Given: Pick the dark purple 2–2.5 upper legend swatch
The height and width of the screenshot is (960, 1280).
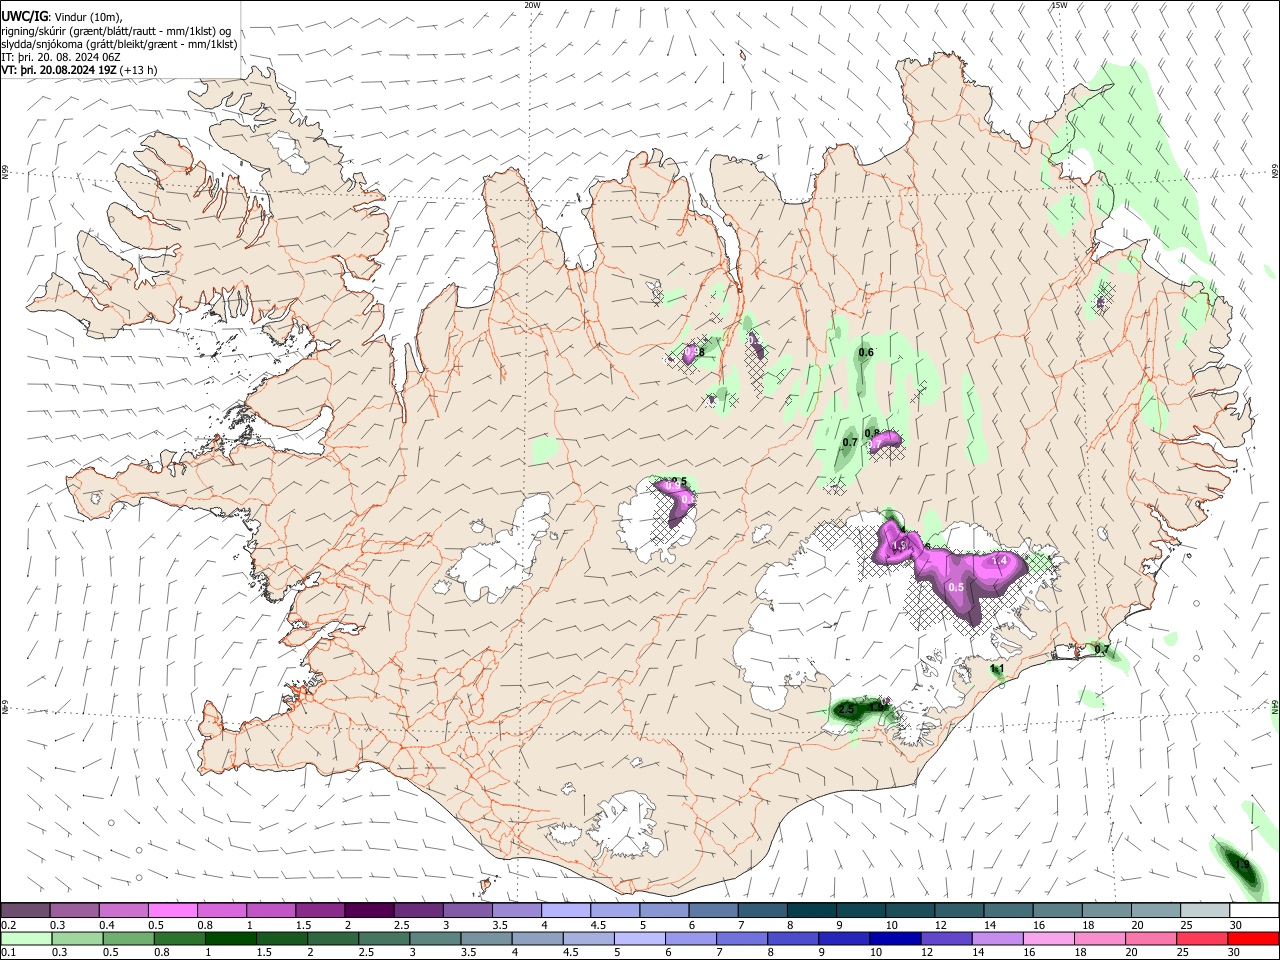Looking at the screenshot, I should click(369, 911).
